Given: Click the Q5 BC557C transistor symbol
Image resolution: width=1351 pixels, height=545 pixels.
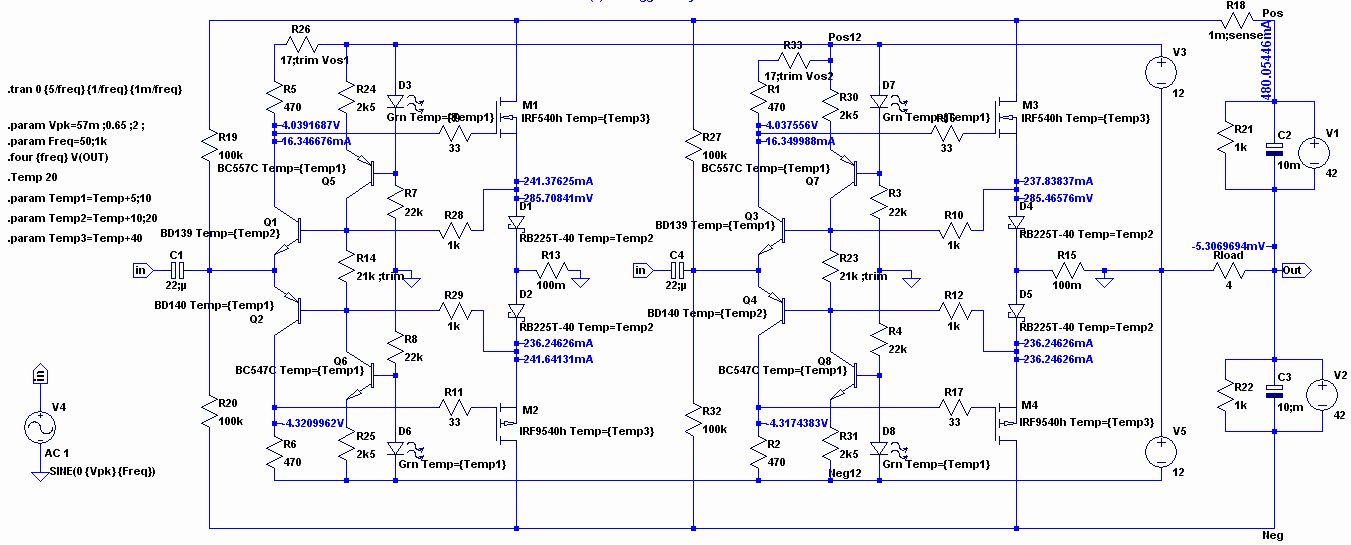Looking at the screenshot, I should [x=360, y=174].
